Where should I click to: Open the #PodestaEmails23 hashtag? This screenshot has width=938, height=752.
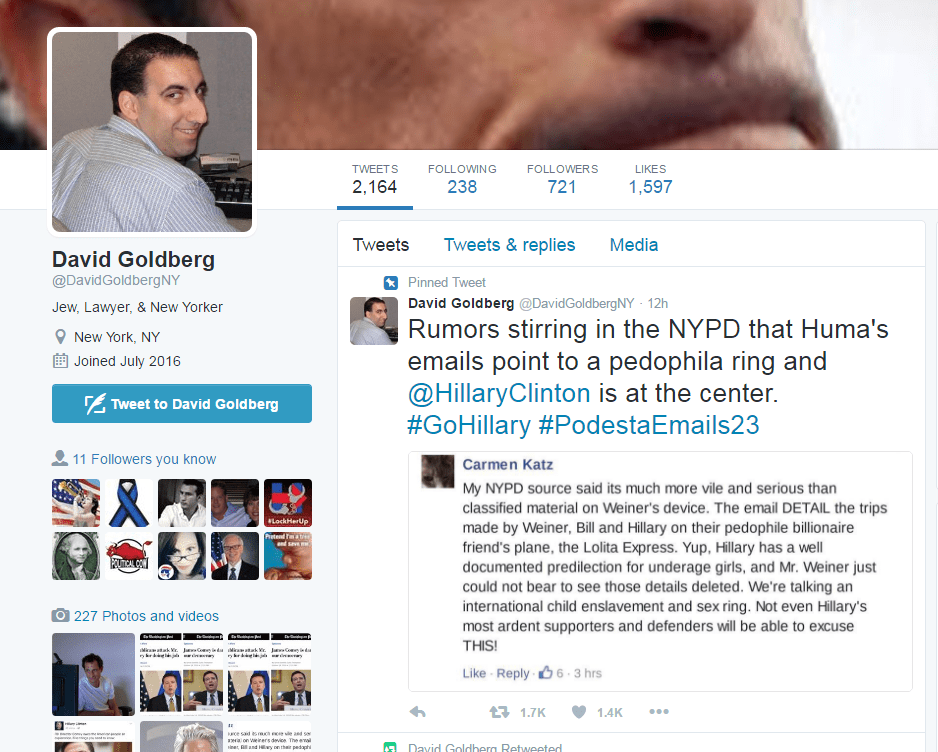(x=648, y=425)
